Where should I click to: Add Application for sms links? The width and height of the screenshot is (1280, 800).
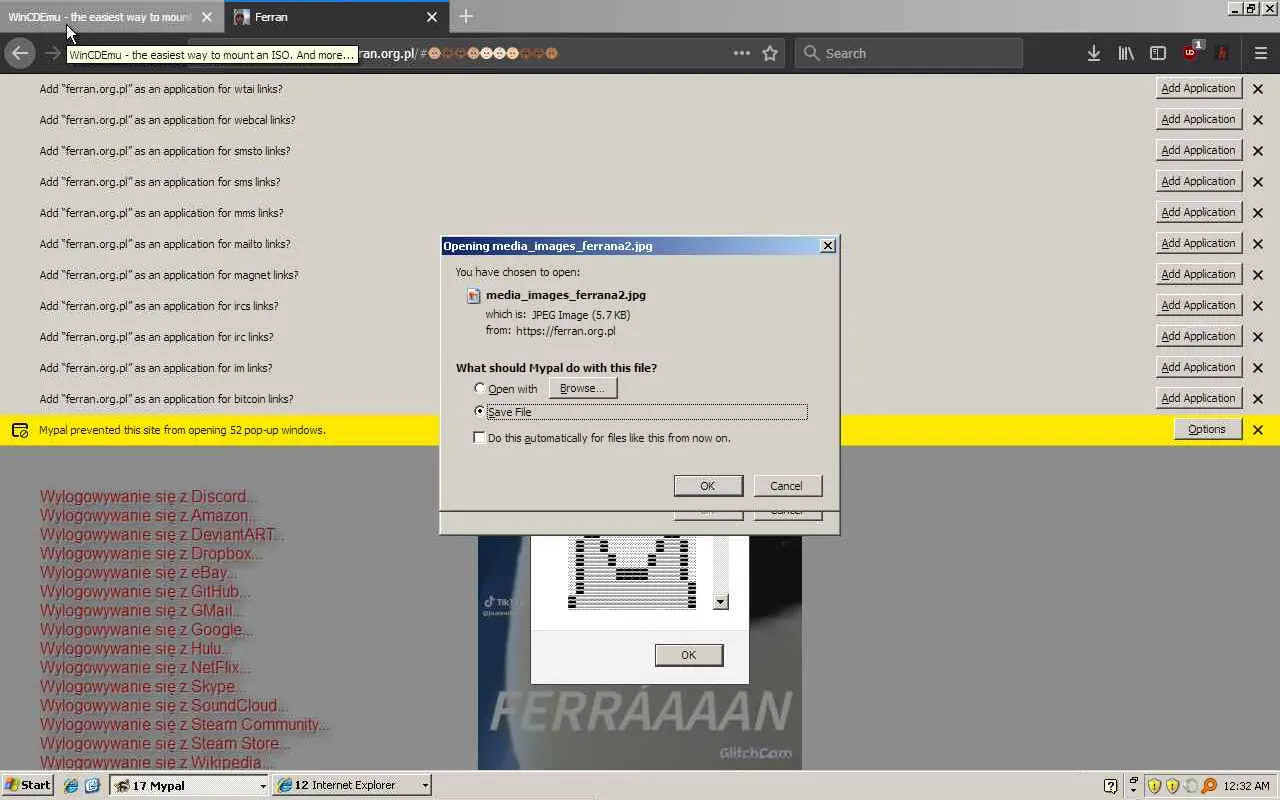pos(1198,181)
